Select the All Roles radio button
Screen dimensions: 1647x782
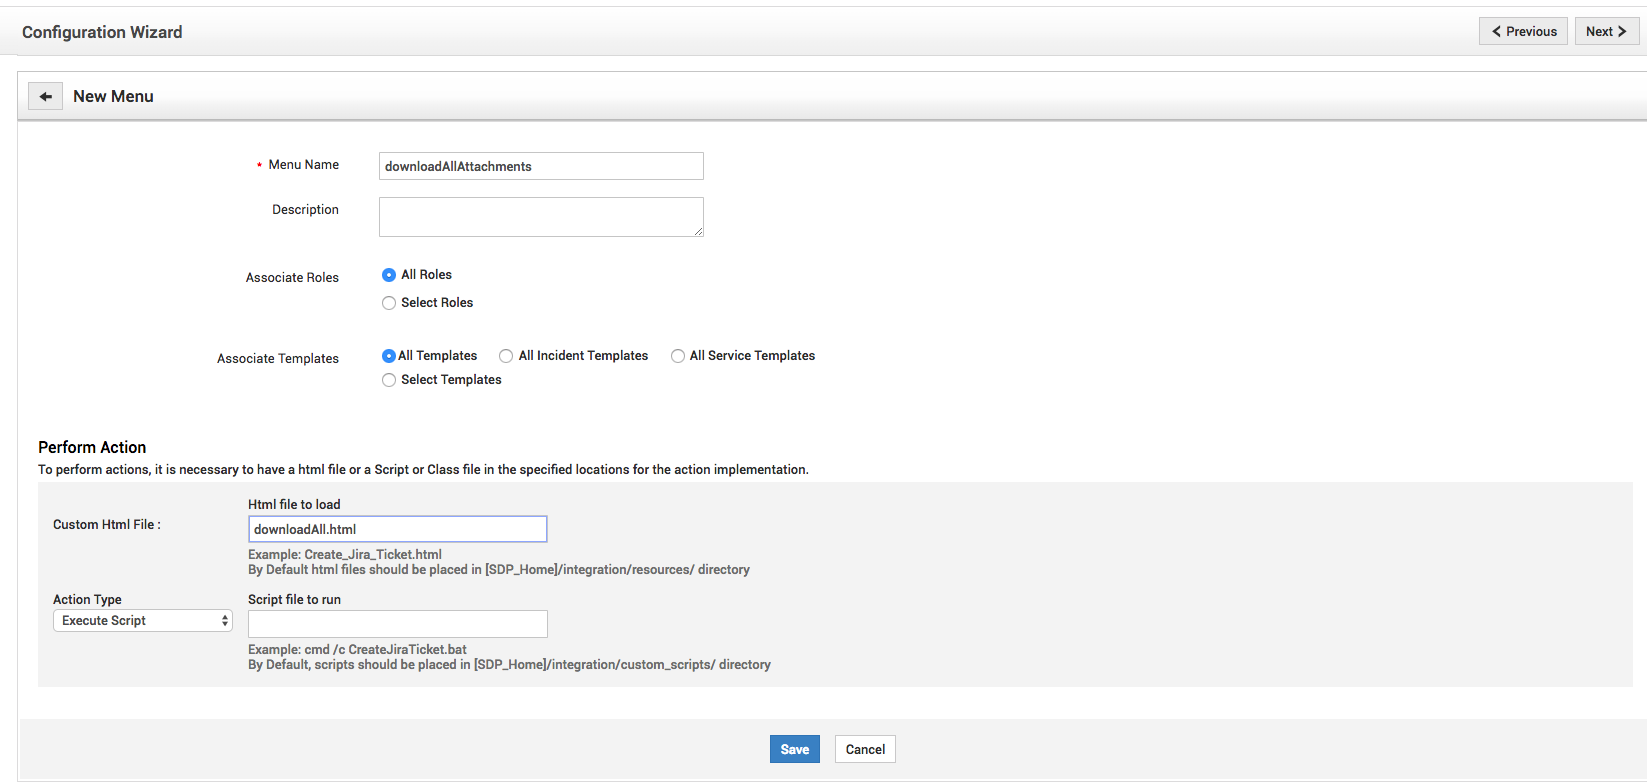tap(389, 275)
